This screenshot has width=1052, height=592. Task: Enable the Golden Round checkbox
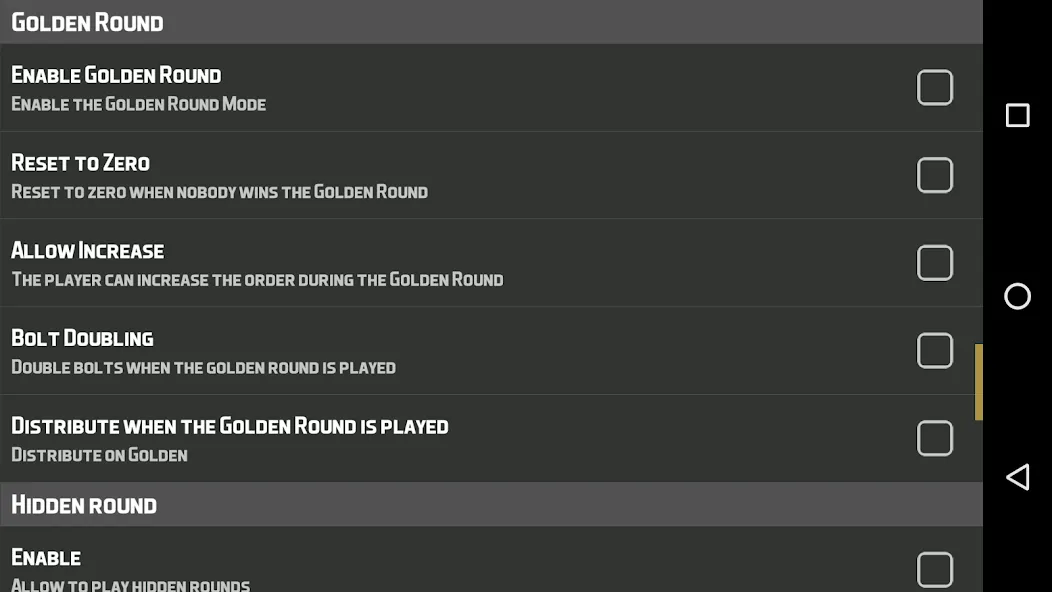coord(934,88)
